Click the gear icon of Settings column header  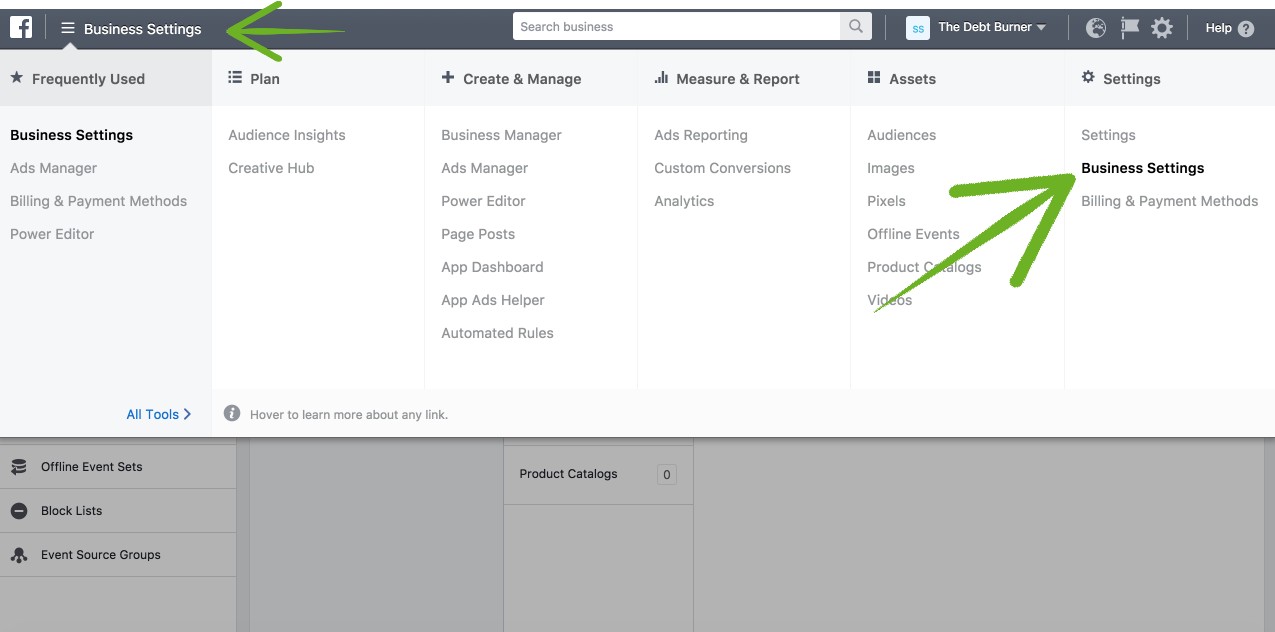point(1088,77)
